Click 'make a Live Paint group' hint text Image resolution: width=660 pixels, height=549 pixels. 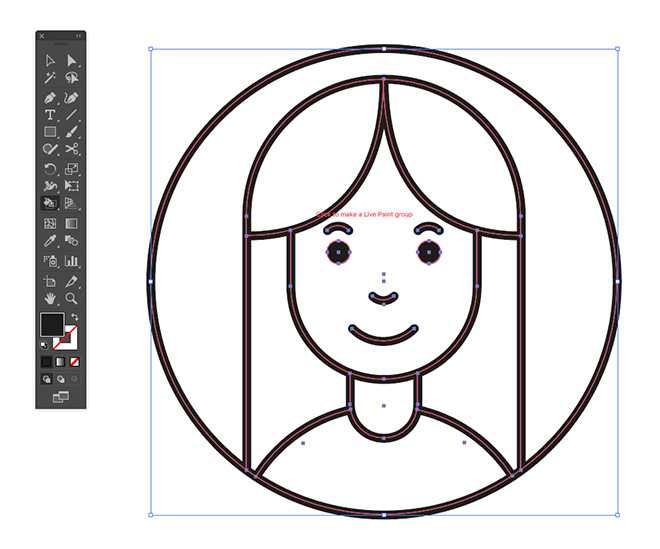(377, 214)
